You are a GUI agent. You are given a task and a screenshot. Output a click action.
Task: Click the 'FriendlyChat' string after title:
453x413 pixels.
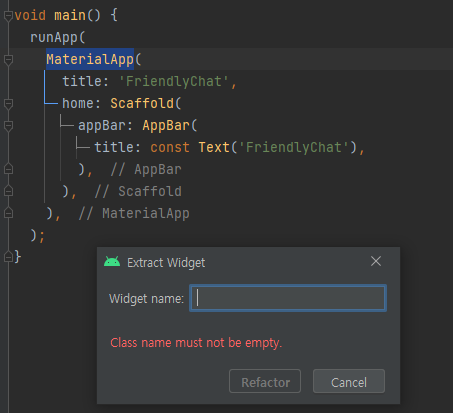pos(174,81)
